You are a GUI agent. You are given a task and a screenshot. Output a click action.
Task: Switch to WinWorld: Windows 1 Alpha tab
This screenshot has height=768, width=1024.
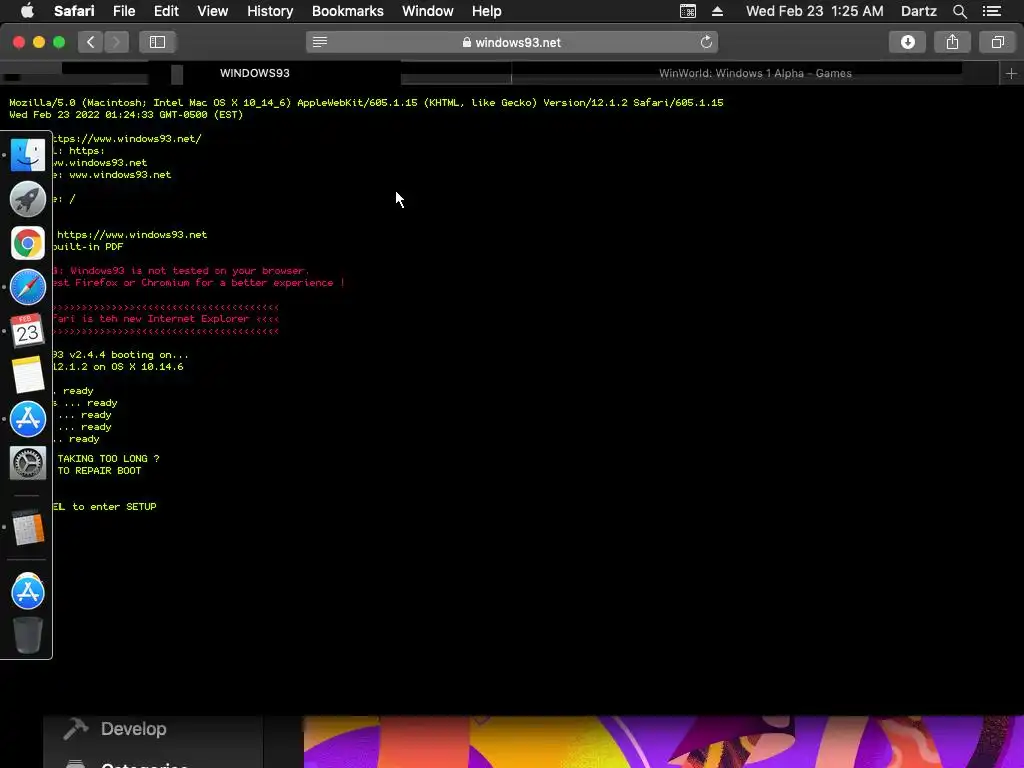[x=755, y=73]
